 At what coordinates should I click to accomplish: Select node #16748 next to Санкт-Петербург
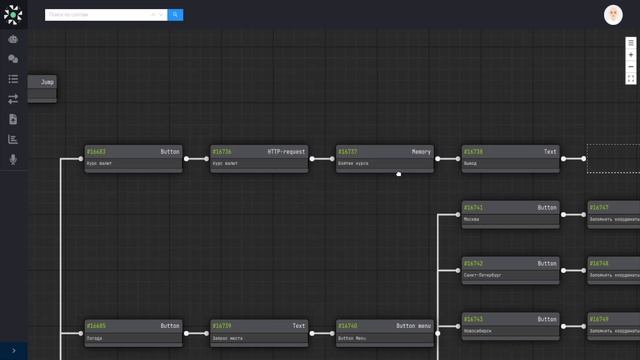[x=613, y=271]
